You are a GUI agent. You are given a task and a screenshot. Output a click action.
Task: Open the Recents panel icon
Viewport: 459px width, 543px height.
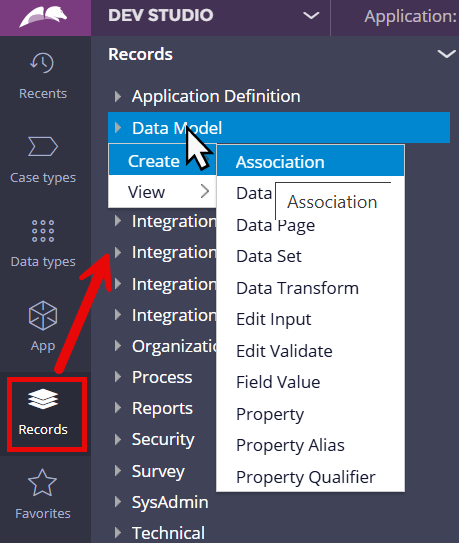pyautogui.click(x=42, y=63)
